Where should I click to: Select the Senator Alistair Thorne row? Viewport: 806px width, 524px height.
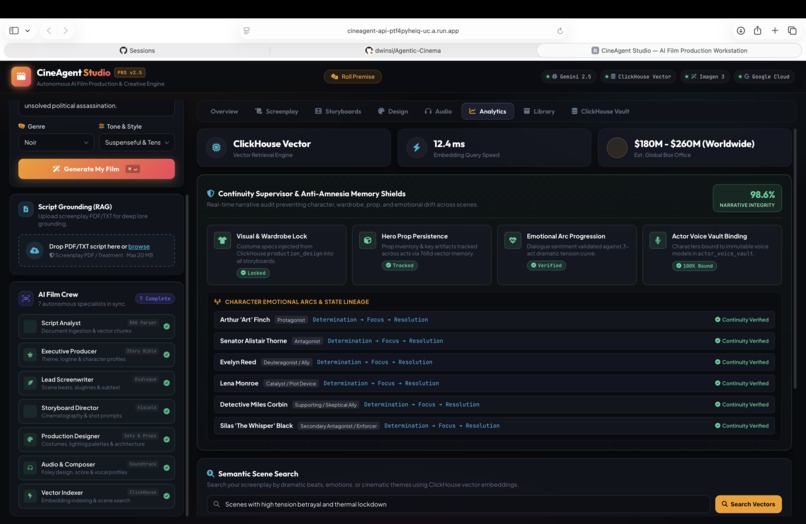pos(494,341)
